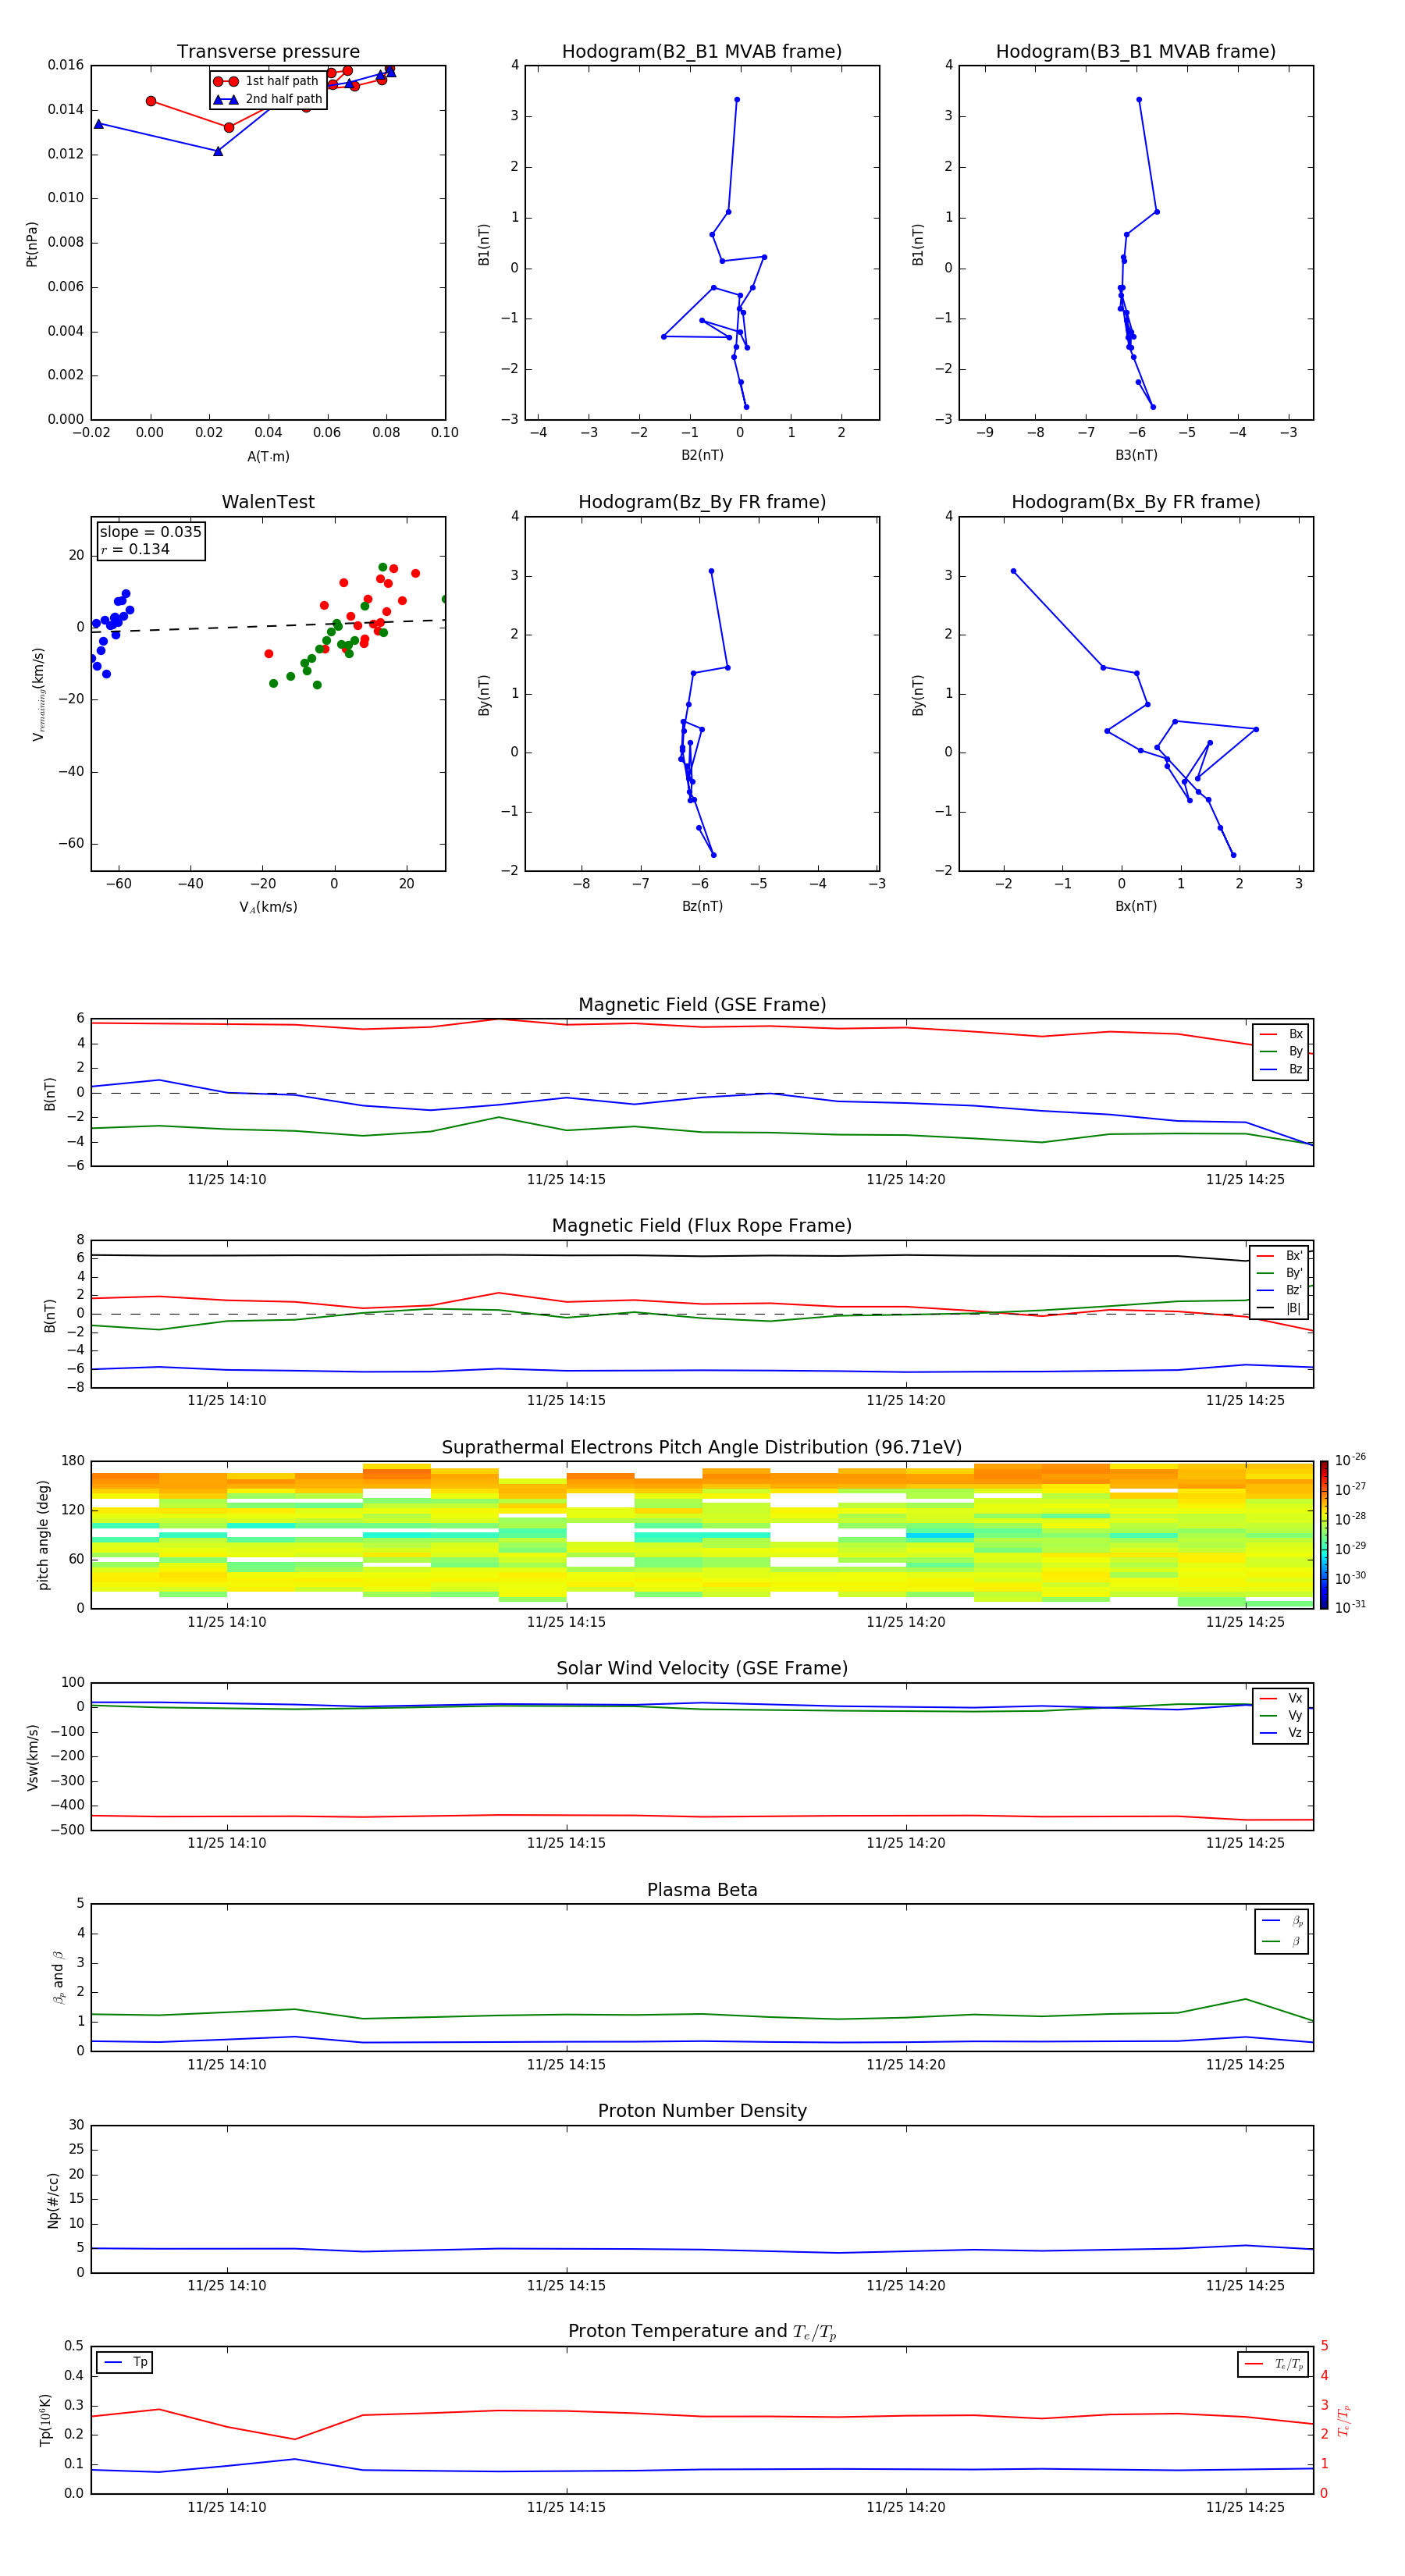Click the "A(T·m)" x-axis label
Screen dimensions: 1405x2576
tap(268, 457)
